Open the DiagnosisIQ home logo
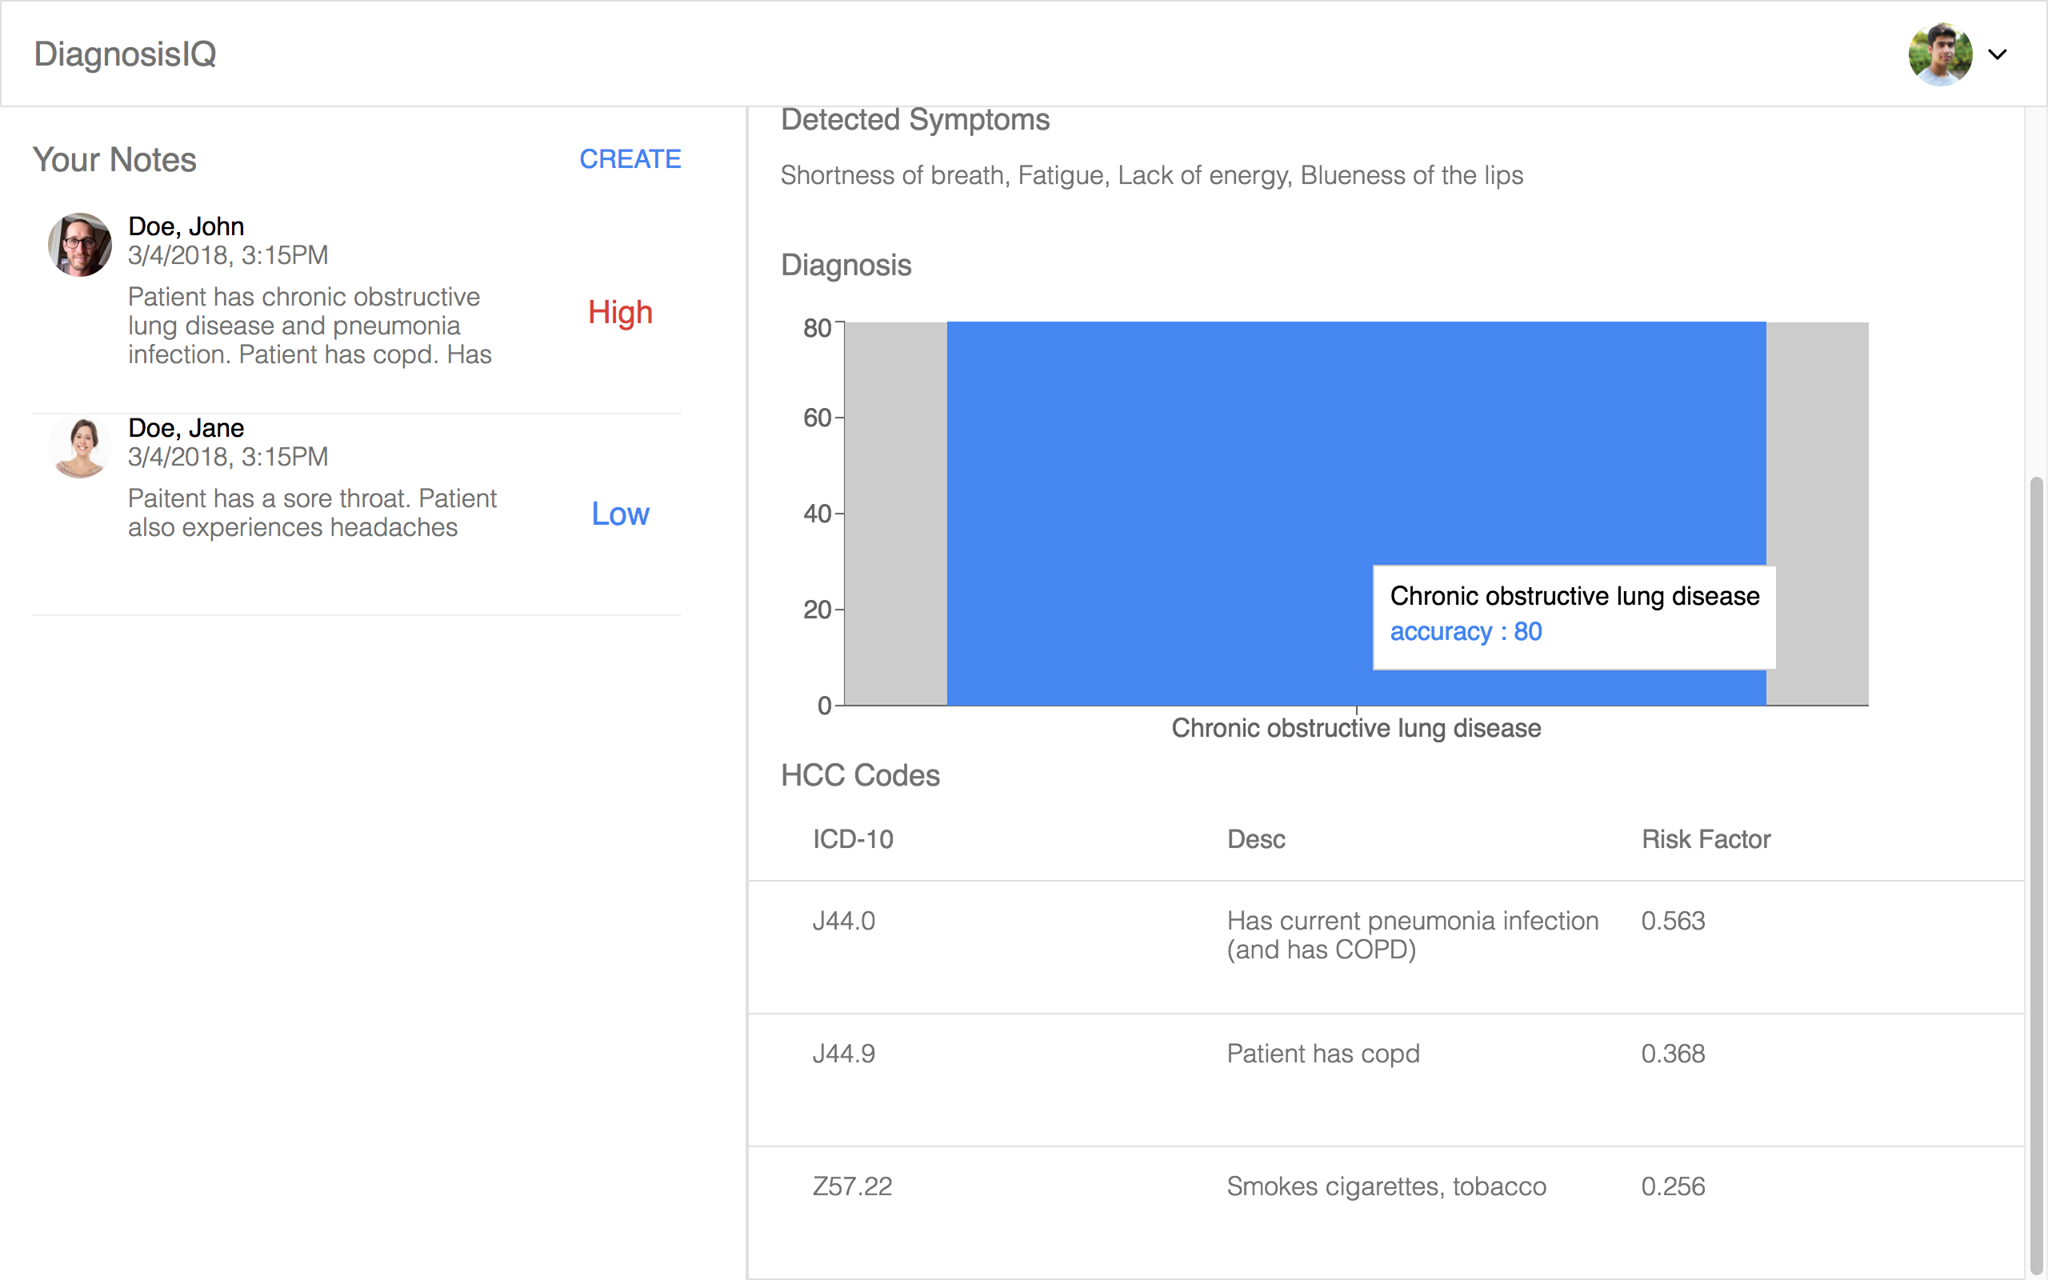Viewport: 2048px width, 1280px height. point(125,54)
